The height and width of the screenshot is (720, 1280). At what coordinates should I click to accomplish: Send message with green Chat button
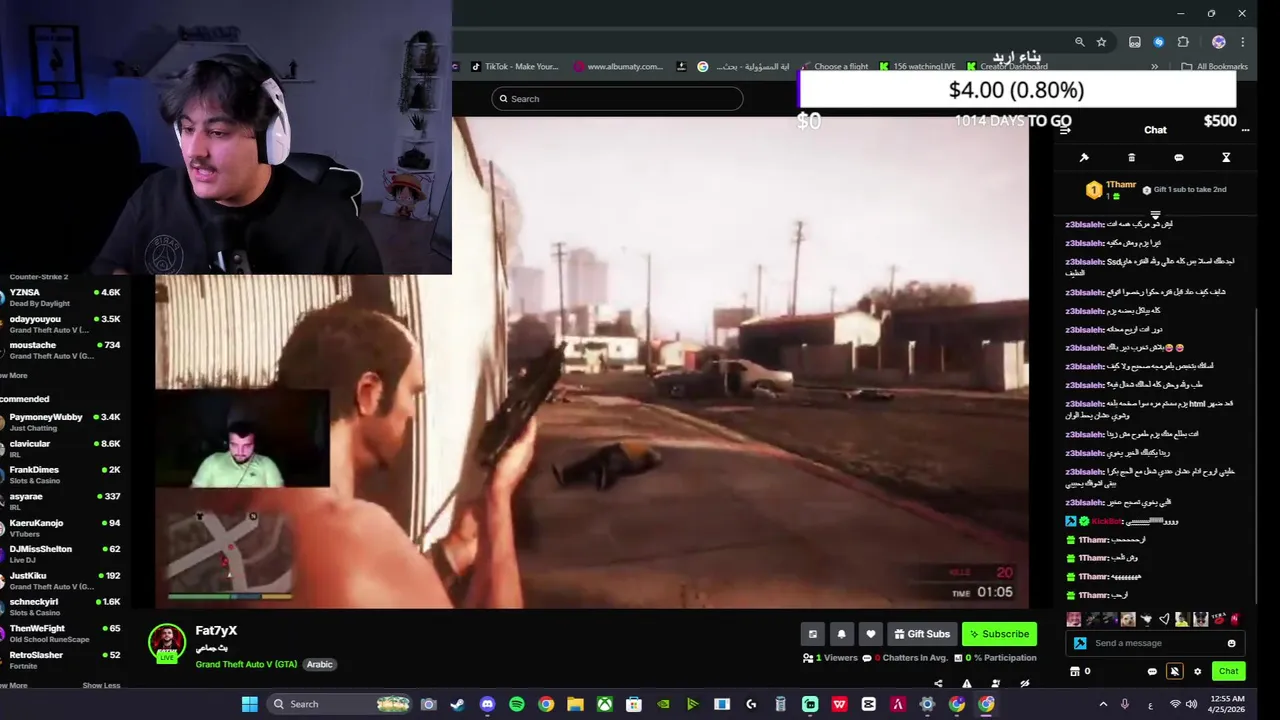coord(1228,672)
